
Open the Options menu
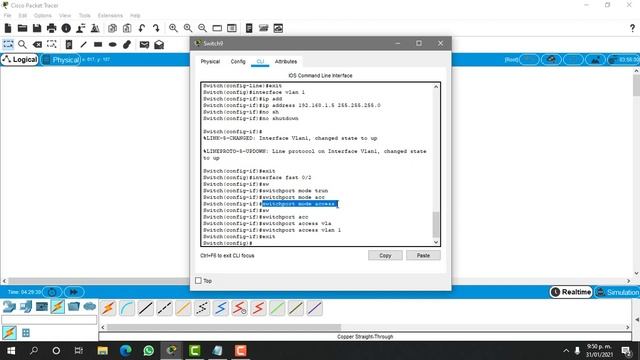coord(43,16)
